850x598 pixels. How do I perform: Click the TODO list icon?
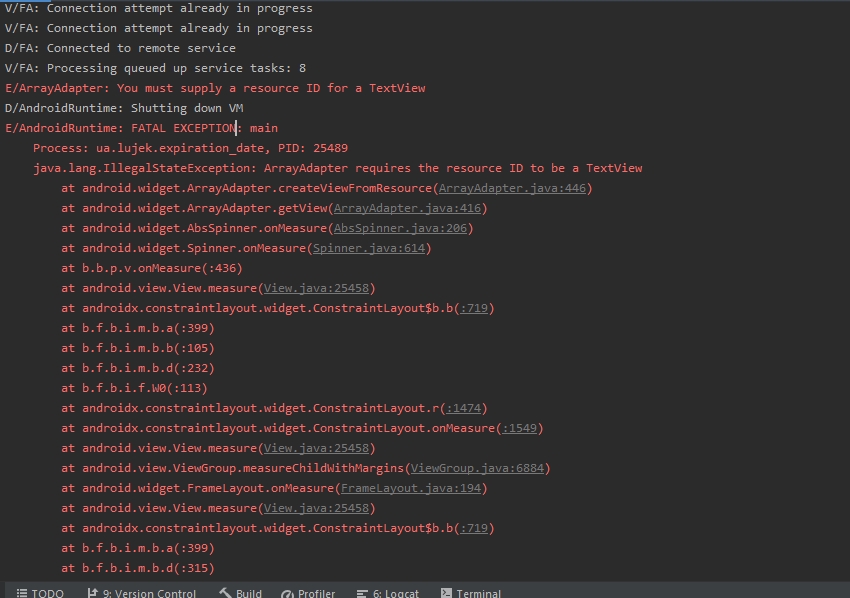click(x=22, y=593)
